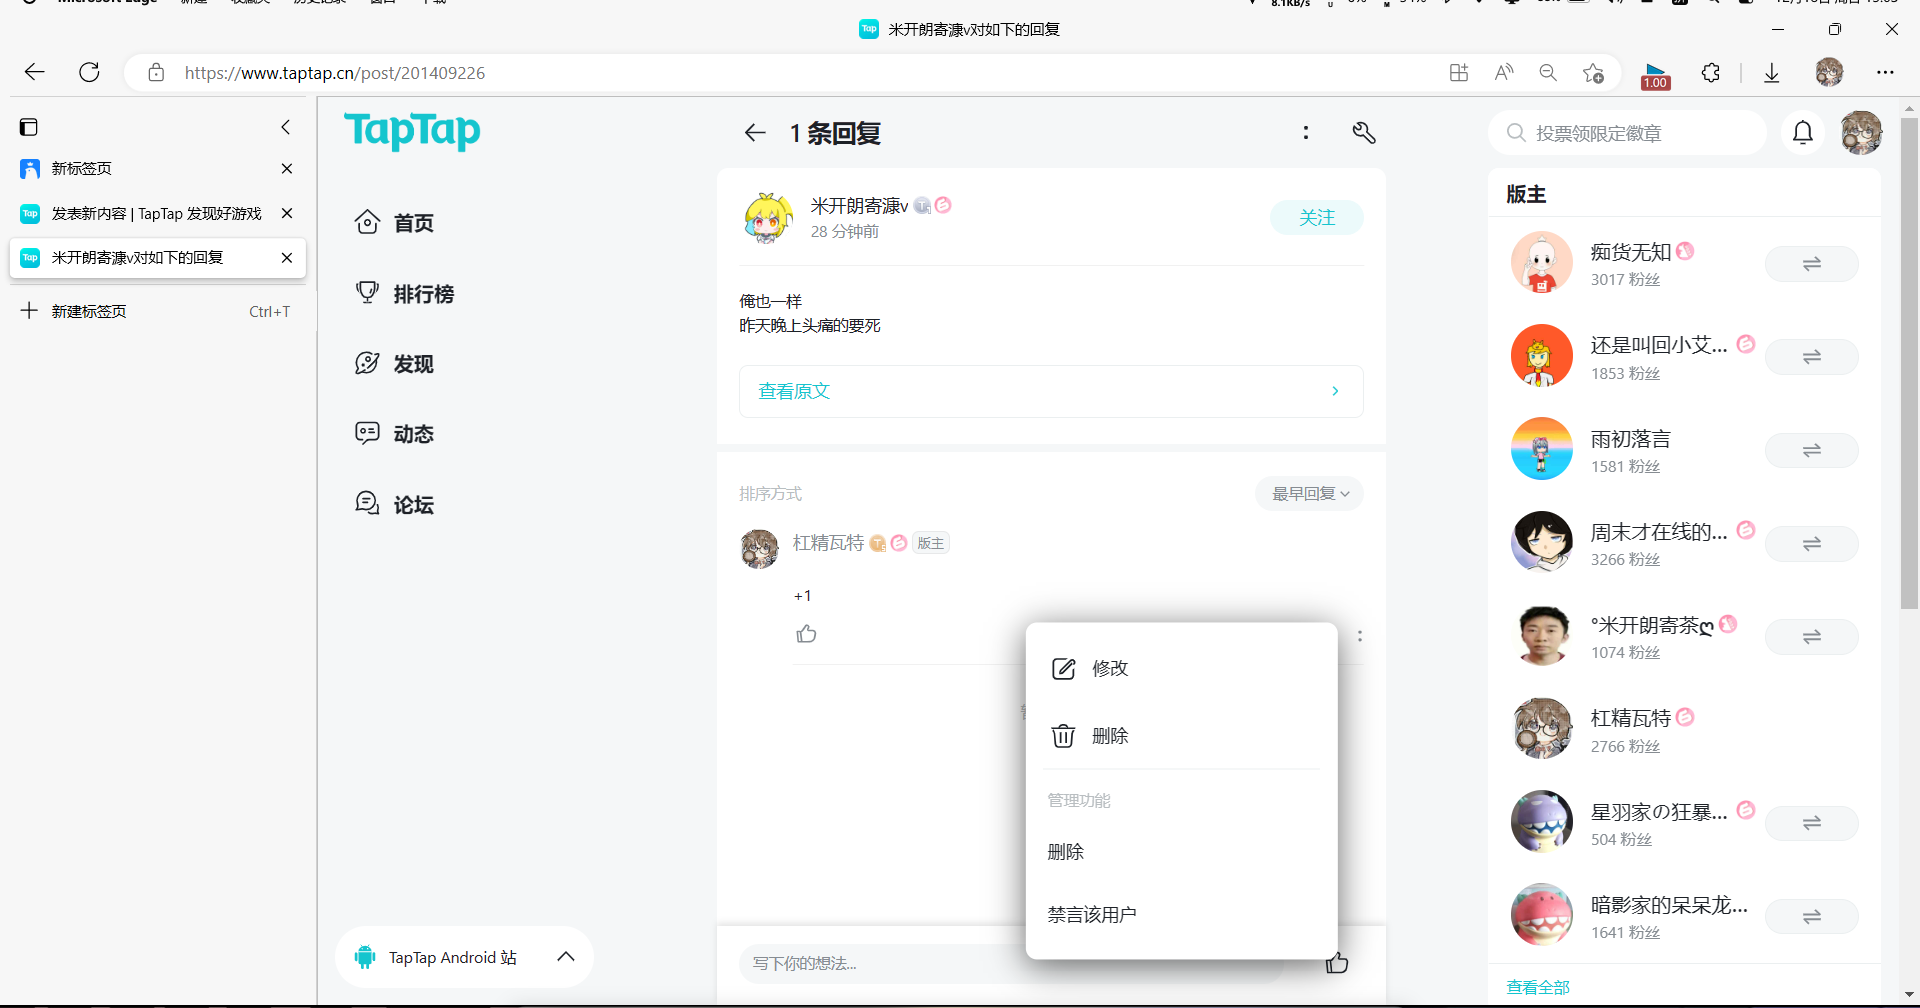Screen dimensions: 1920x1008
Task: Open the Edge settings three-dot menu
Action: 1885,72
